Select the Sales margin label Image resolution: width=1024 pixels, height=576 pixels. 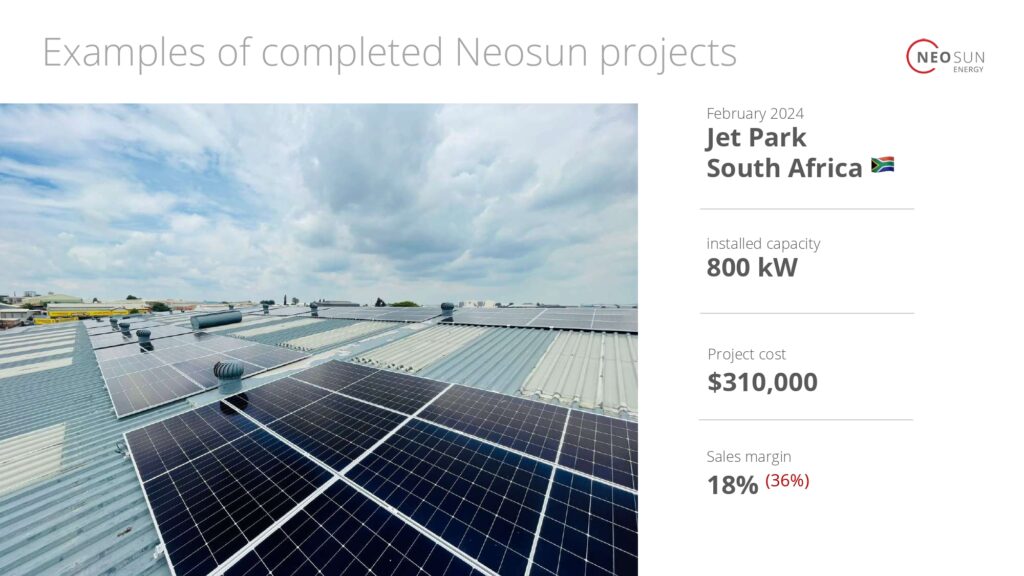[x=748, y=456]
